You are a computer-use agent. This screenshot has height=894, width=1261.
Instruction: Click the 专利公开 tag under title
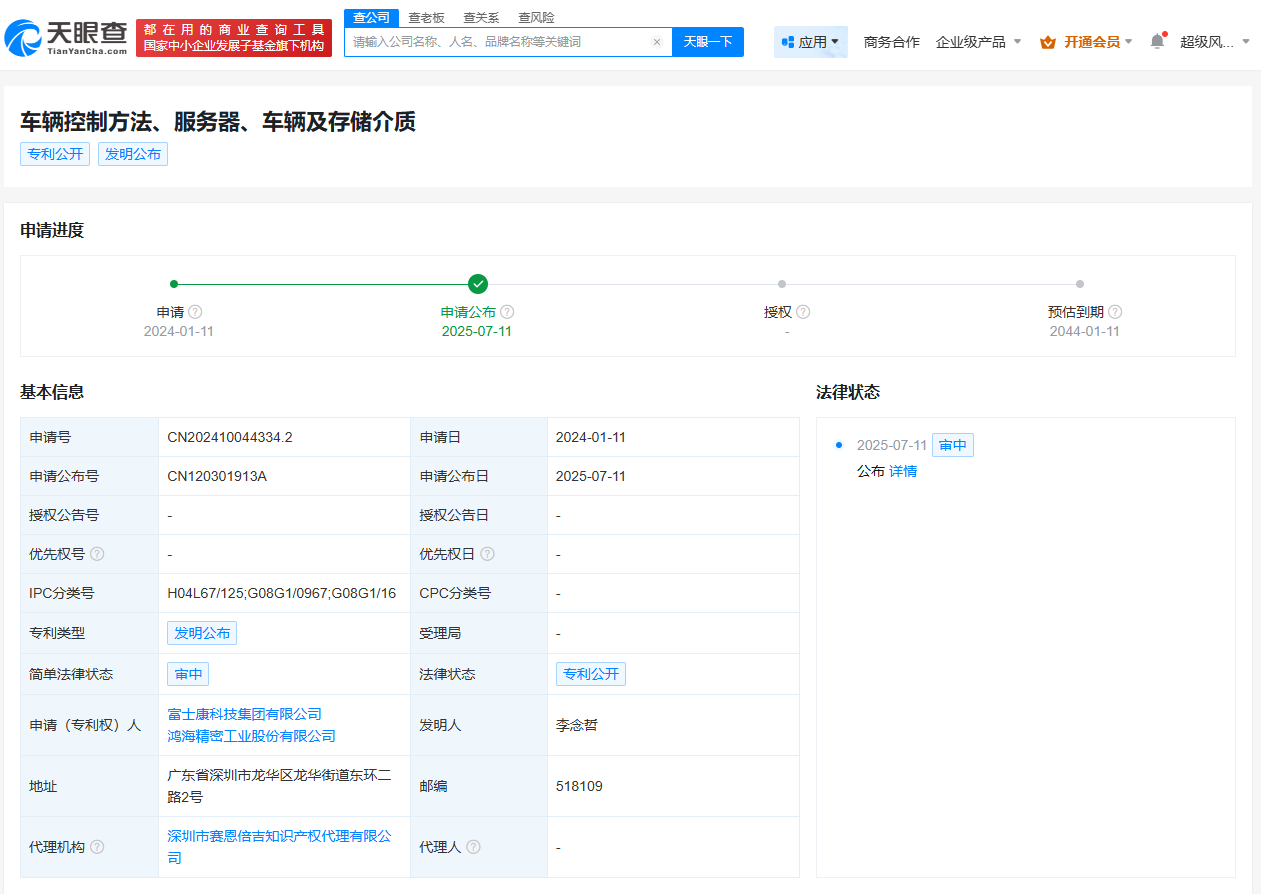(55, 154)
